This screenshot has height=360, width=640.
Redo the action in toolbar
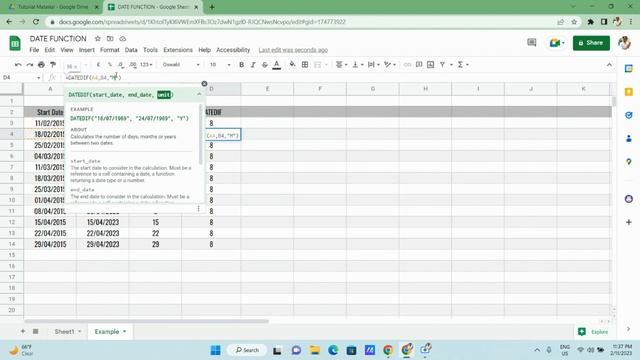coord(30,64)
